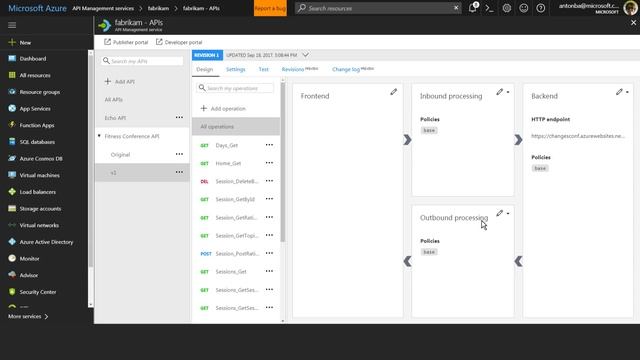
Task: Open options for Home_Get operation
Action: 269,163
